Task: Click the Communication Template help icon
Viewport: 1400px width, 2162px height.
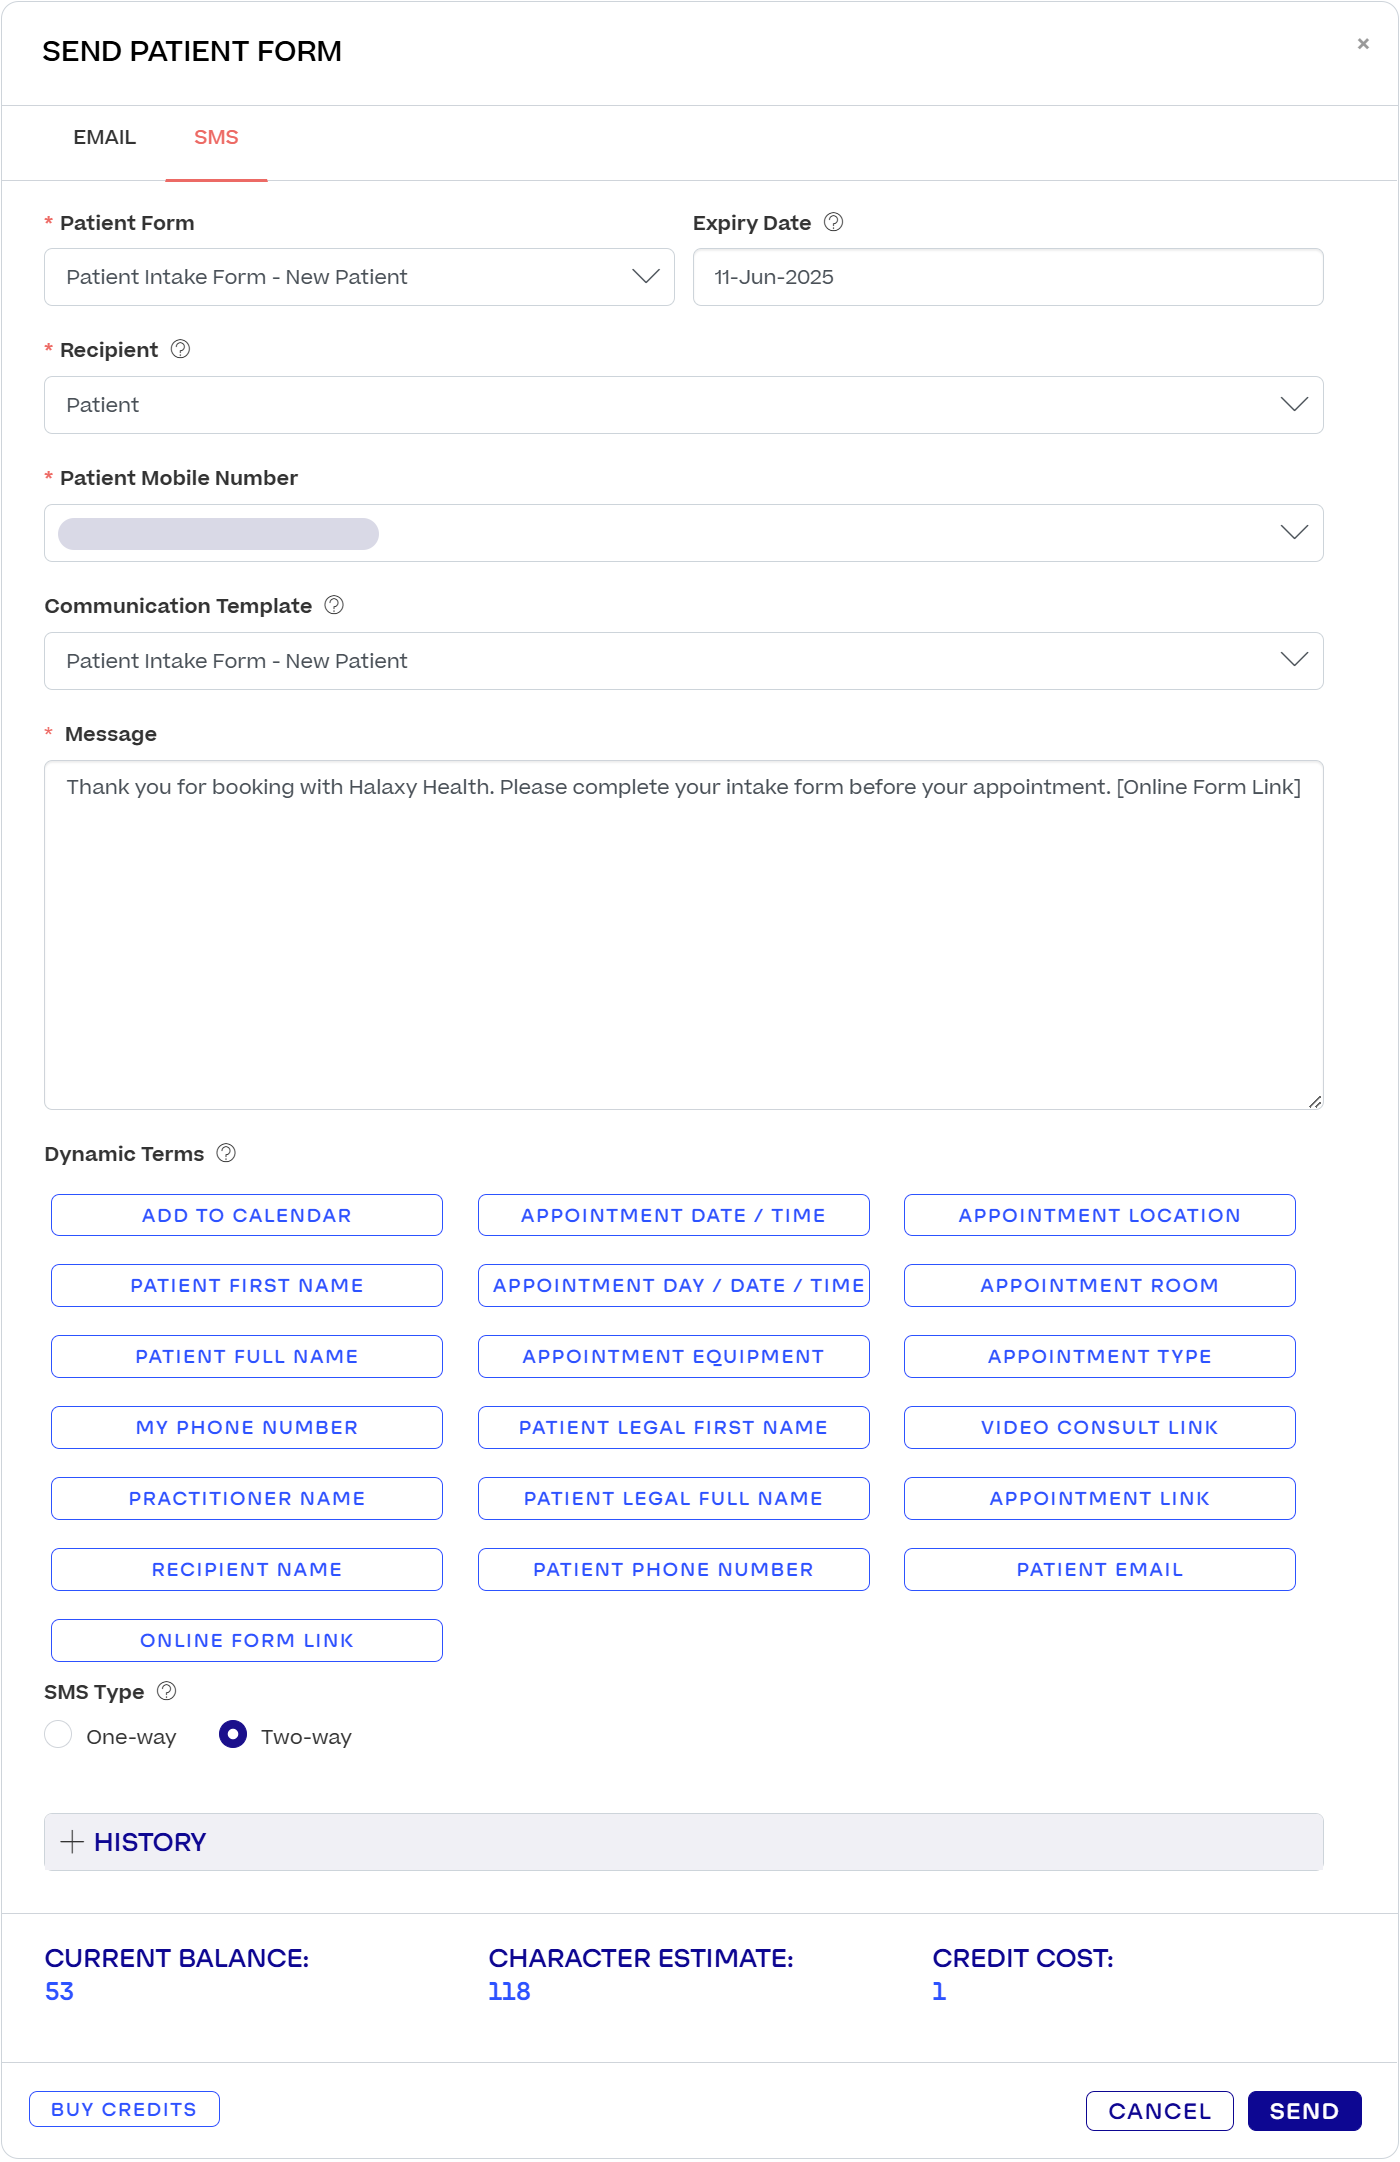Action: click(334, 605)
